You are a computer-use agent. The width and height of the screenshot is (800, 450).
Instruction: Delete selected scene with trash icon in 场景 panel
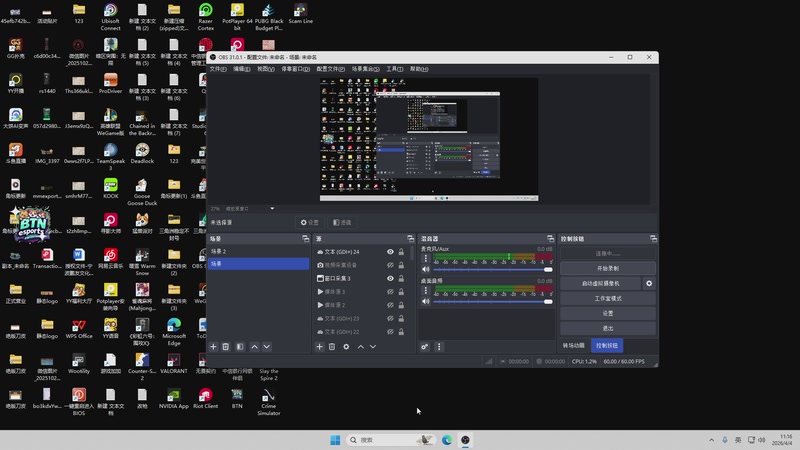click(x=226, y=346)
